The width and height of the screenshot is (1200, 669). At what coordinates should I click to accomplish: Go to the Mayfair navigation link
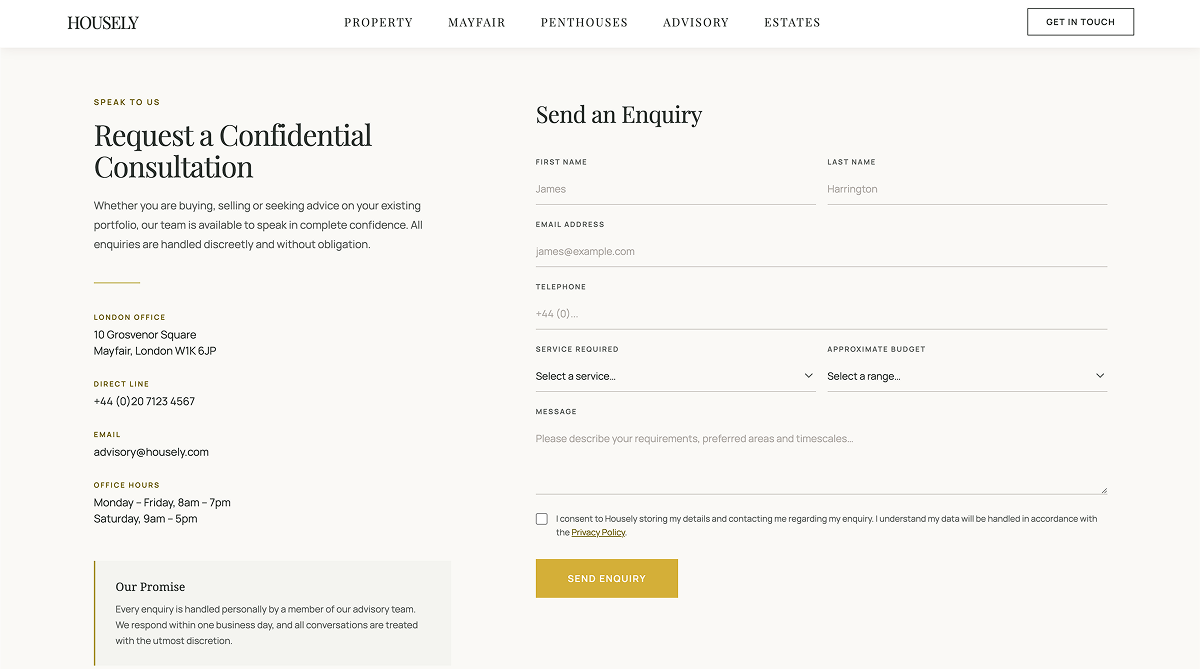477,22
